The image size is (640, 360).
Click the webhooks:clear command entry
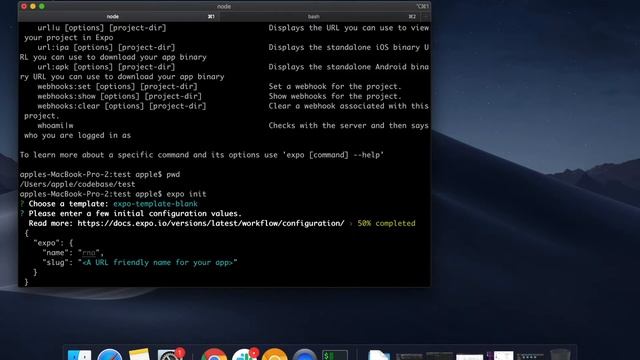point(122,106)
